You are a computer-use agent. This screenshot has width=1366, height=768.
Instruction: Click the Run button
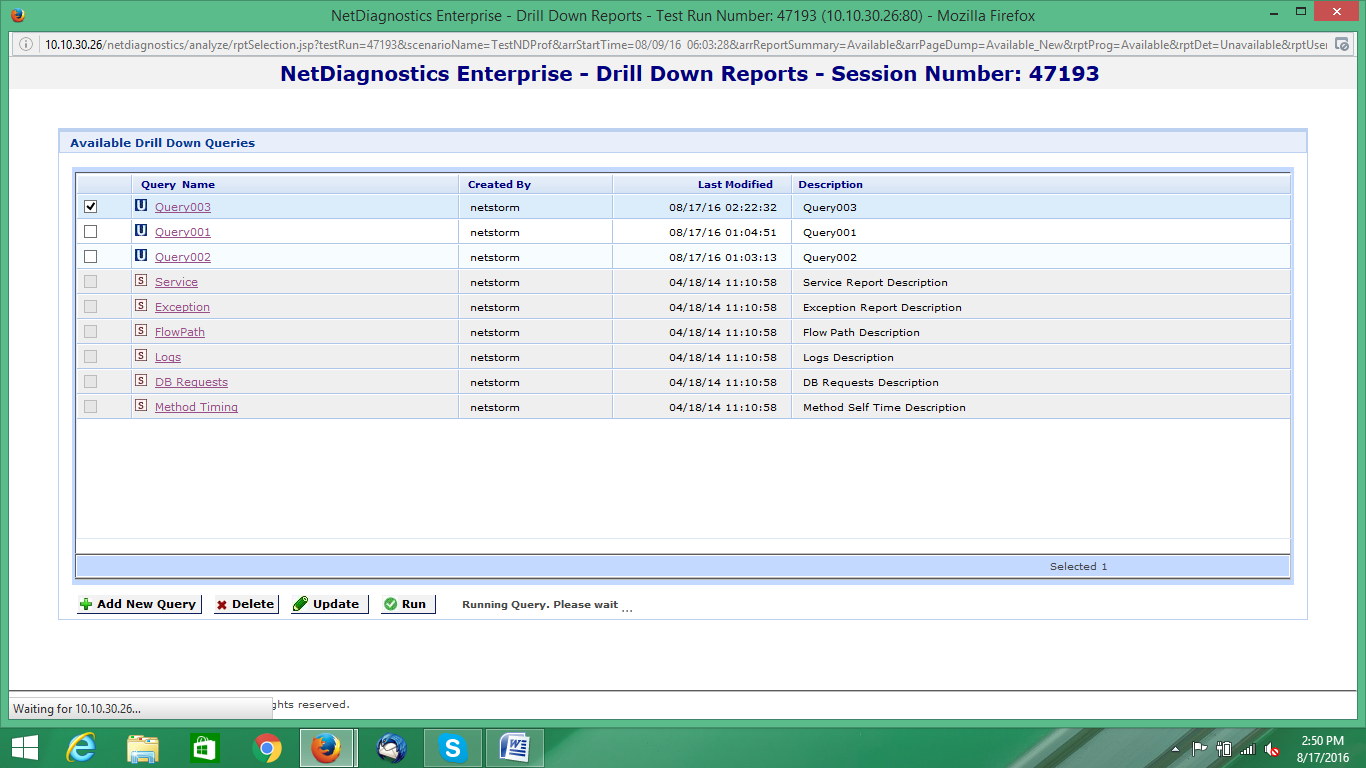tap(408, 604)
